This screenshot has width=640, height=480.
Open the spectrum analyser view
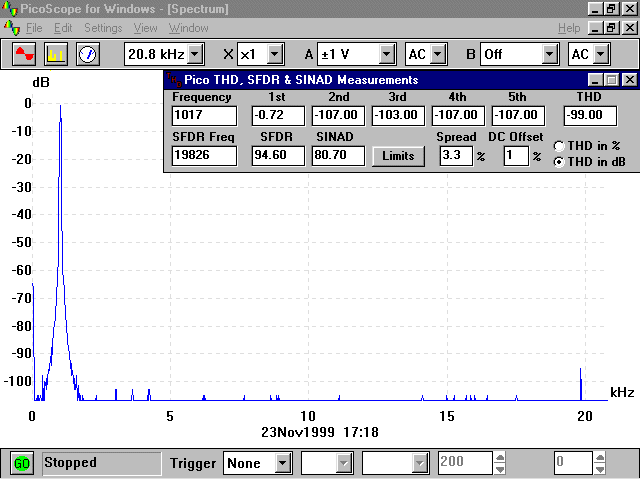point(56,53)
